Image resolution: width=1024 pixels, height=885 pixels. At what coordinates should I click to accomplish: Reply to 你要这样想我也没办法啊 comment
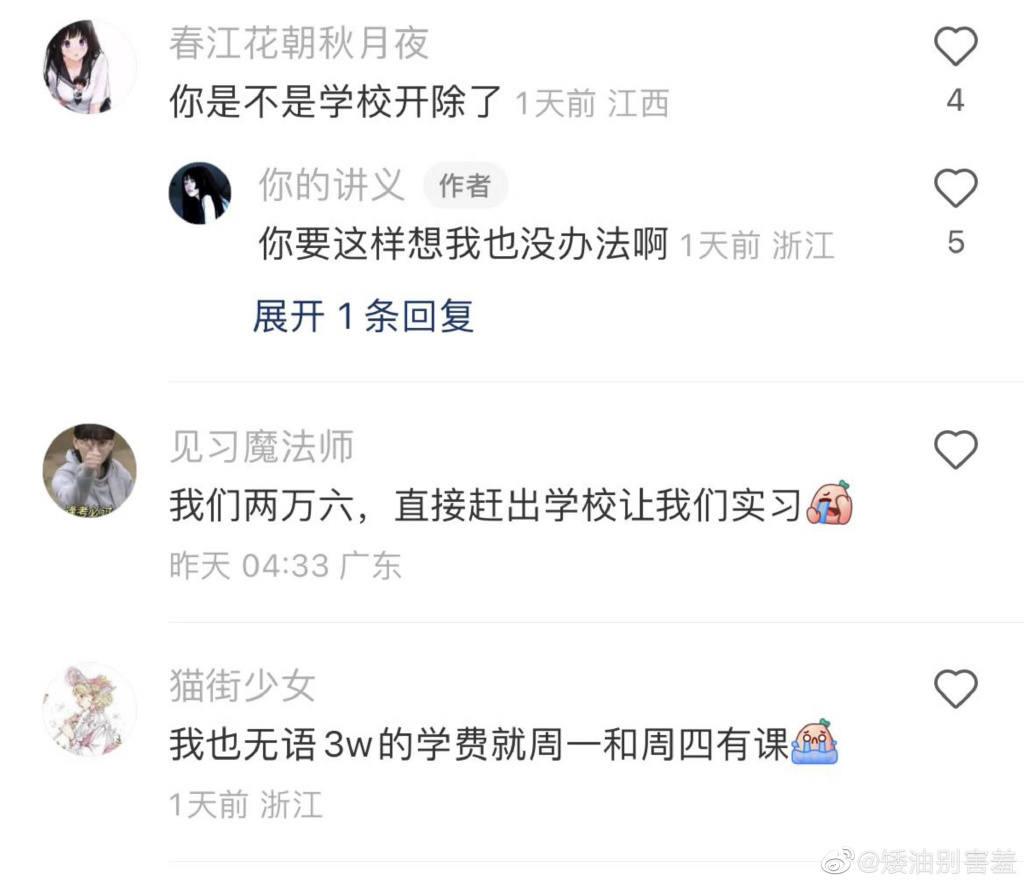464,244
